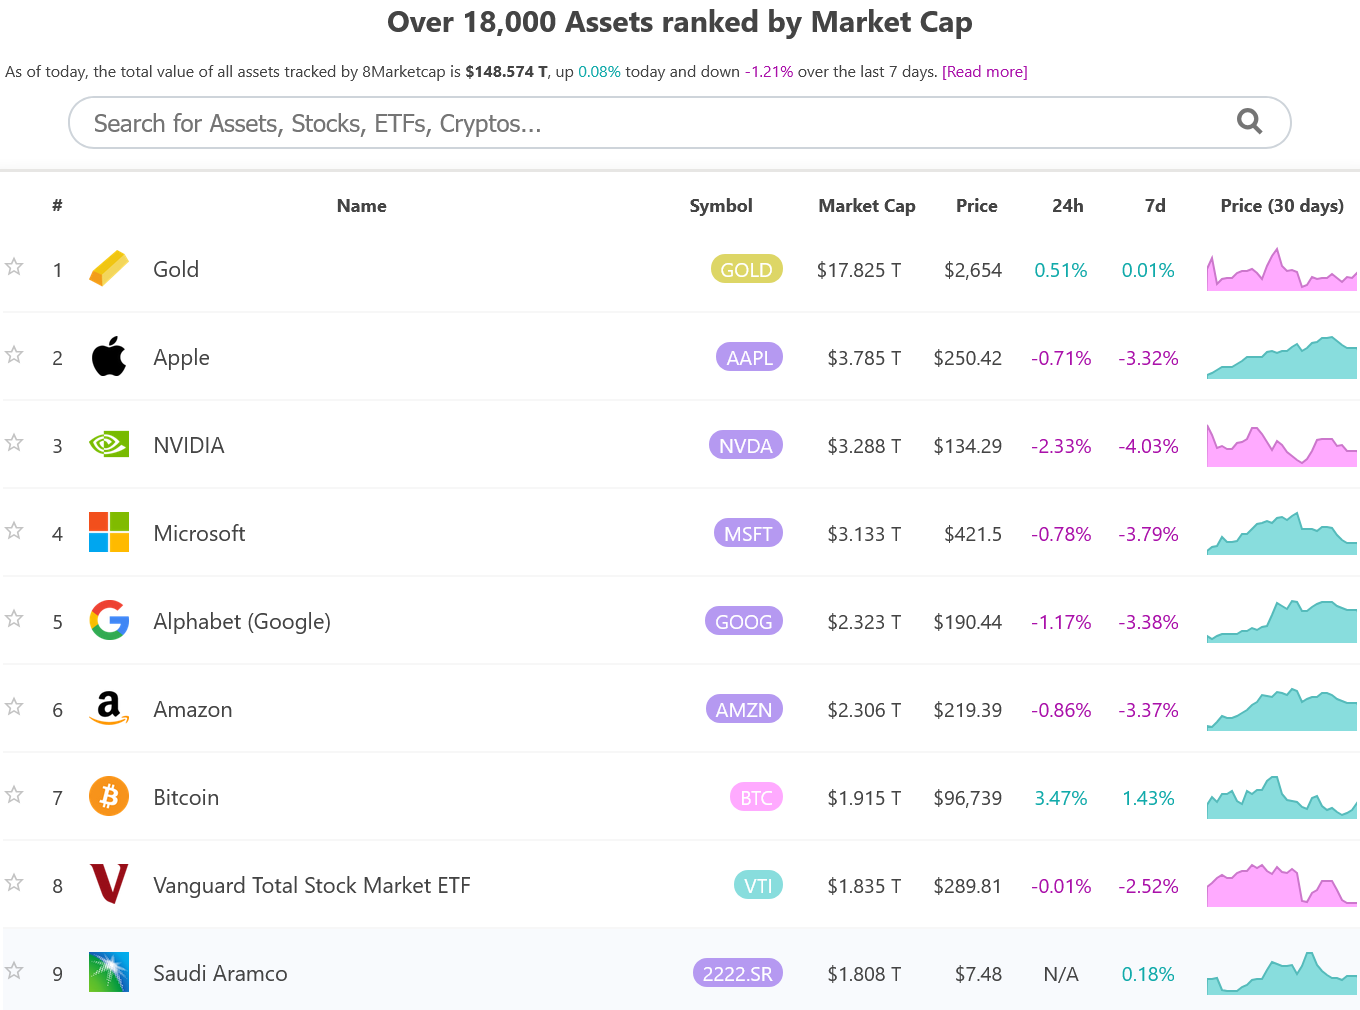The width and height of the screenshot is (1360, 1010).
Task: Click Gold's market cap $17.825 T
Action: (859, 270)
